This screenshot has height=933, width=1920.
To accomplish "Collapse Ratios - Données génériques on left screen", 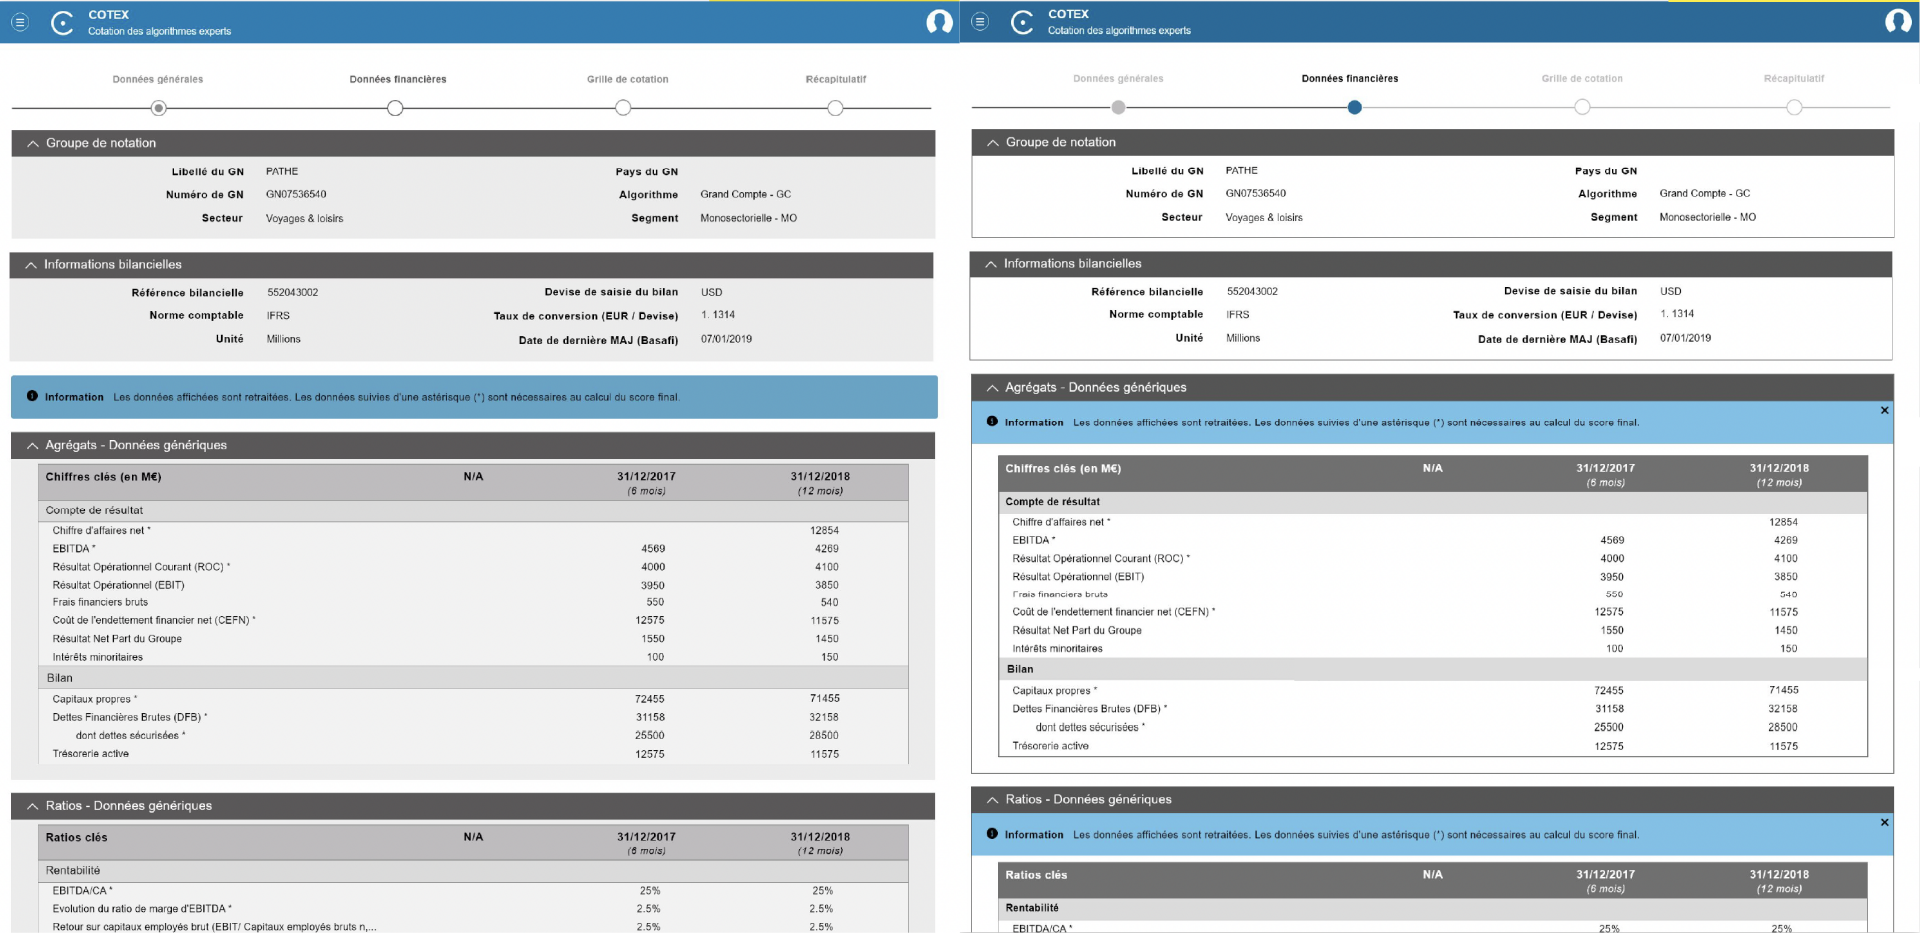I will click(x=33, y=806).
